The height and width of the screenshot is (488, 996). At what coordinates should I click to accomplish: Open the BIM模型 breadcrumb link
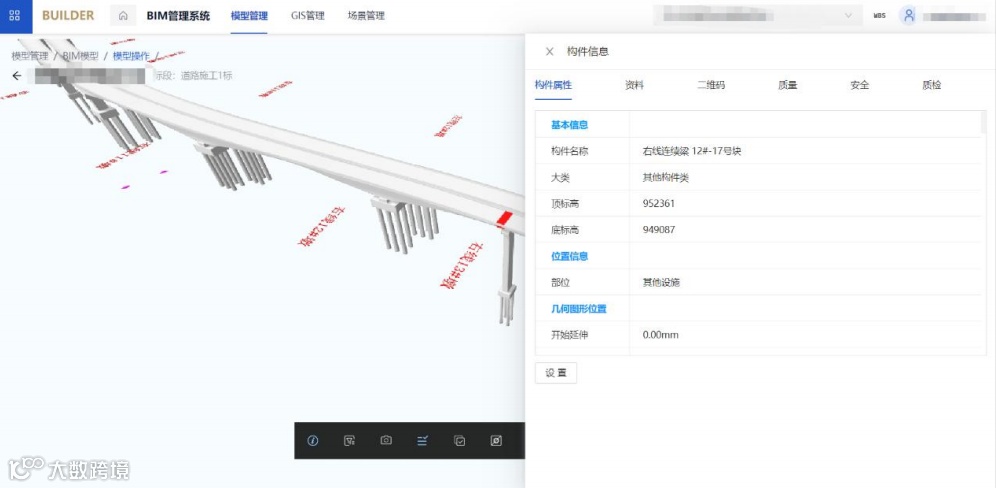[x=80, y=56]
